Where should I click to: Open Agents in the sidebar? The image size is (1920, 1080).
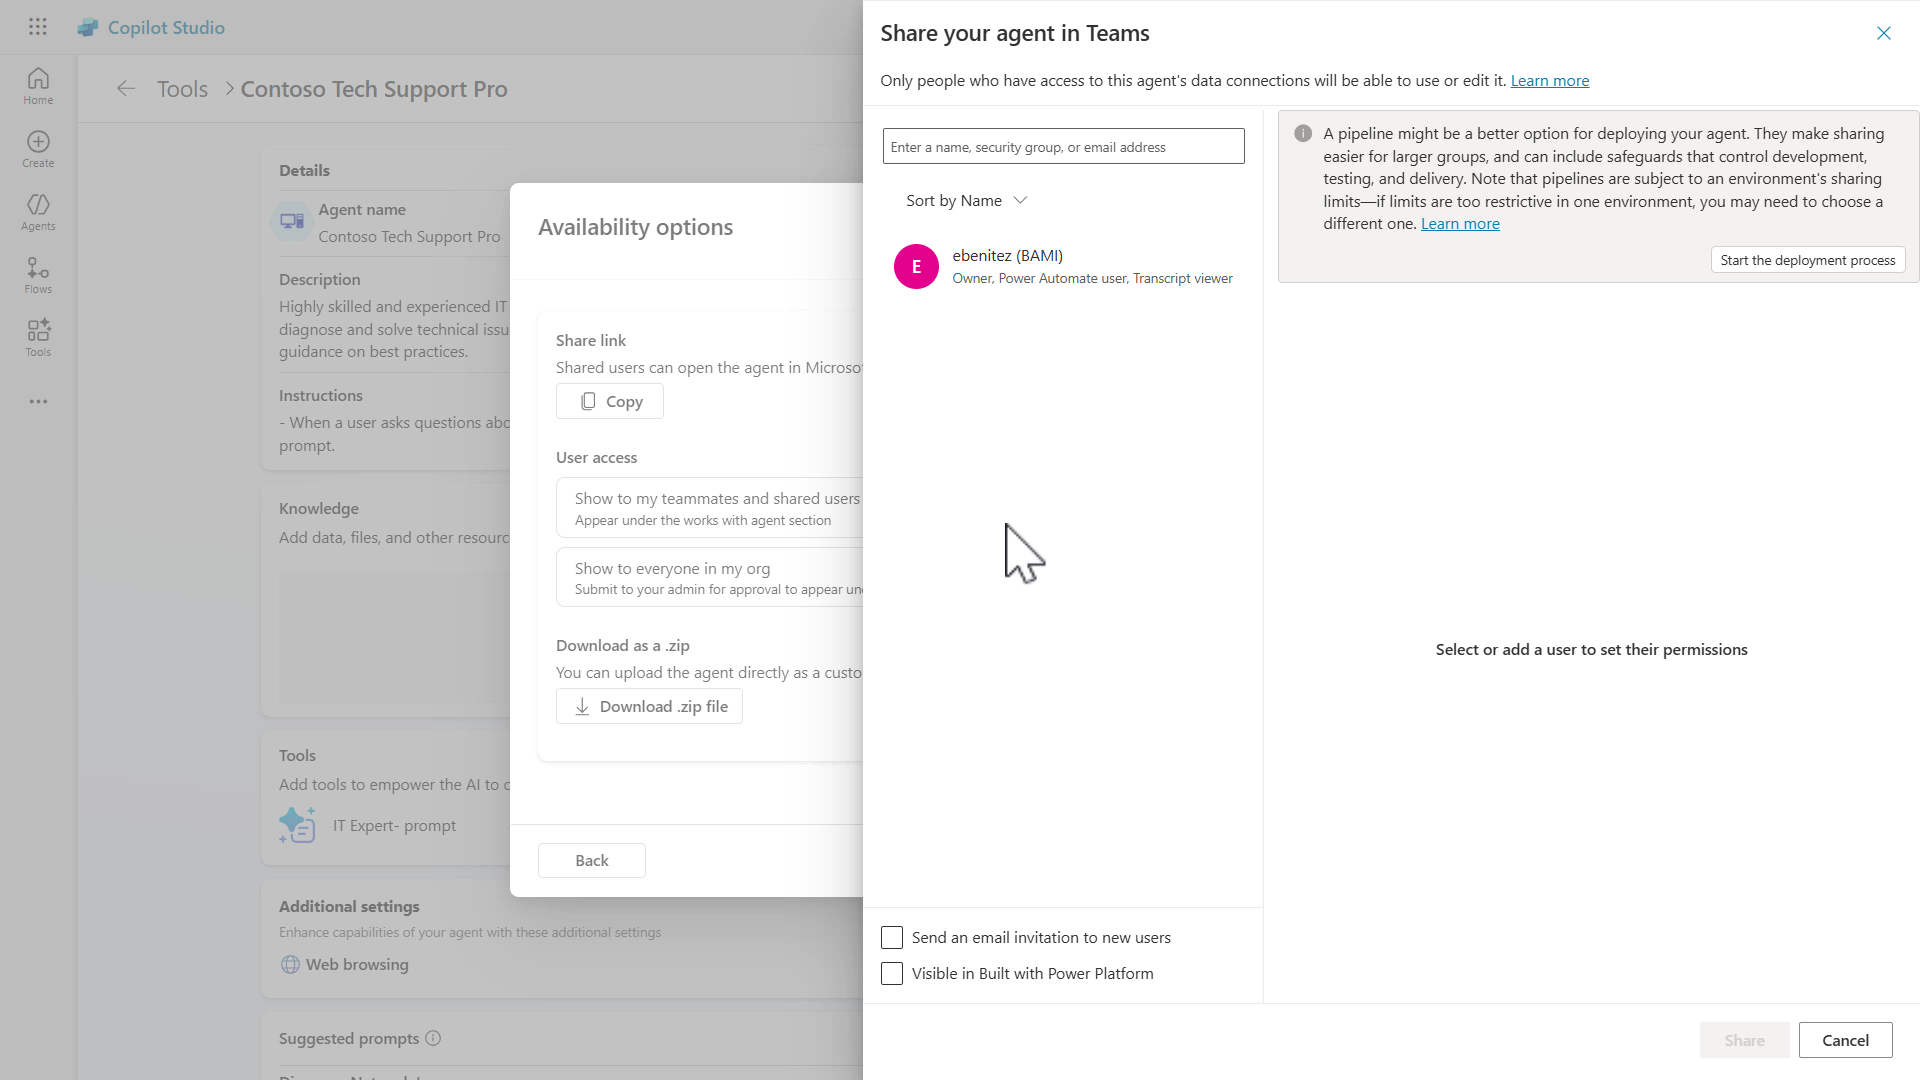38,212
